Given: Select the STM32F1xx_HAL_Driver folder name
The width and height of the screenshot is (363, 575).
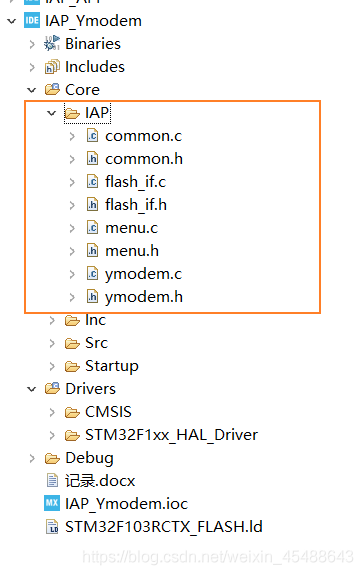Looking at the screenshot, I should [x=172, y=435].
